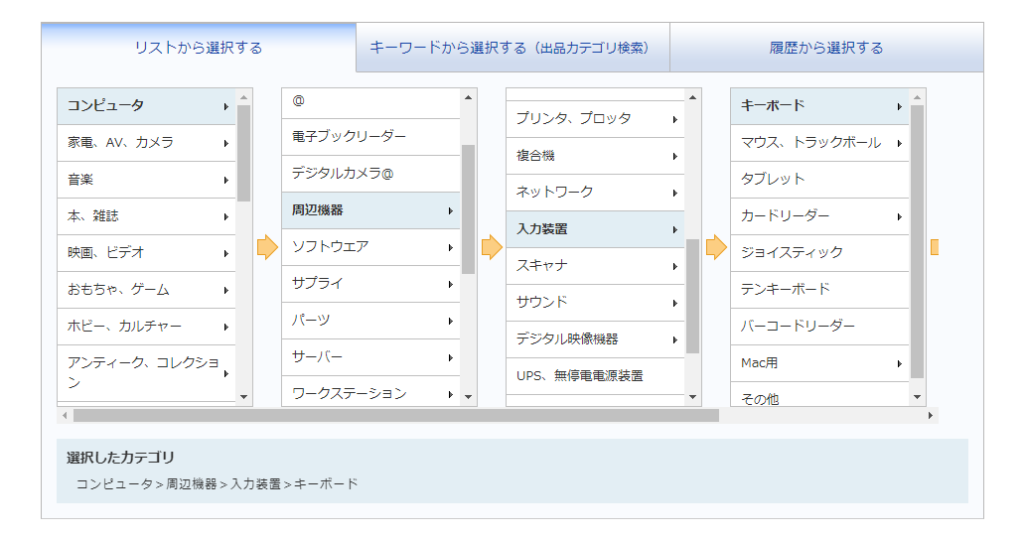Click the horizontal scrollbar thumb
1024x538 pixels.
(395, 415)
